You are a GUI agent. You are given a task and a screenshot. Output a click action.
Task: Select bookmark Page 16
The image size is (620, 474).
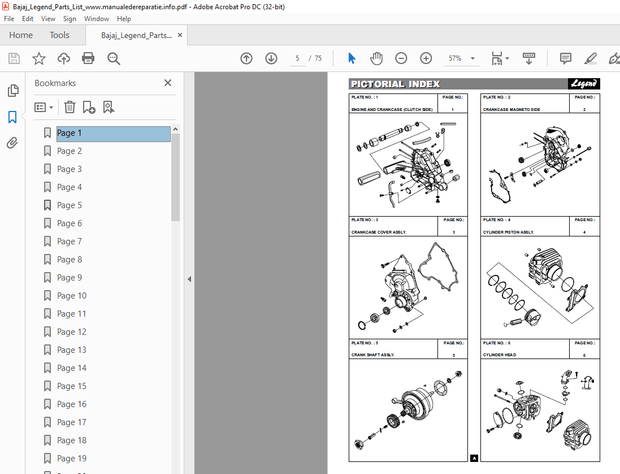(x=72, y=404)
